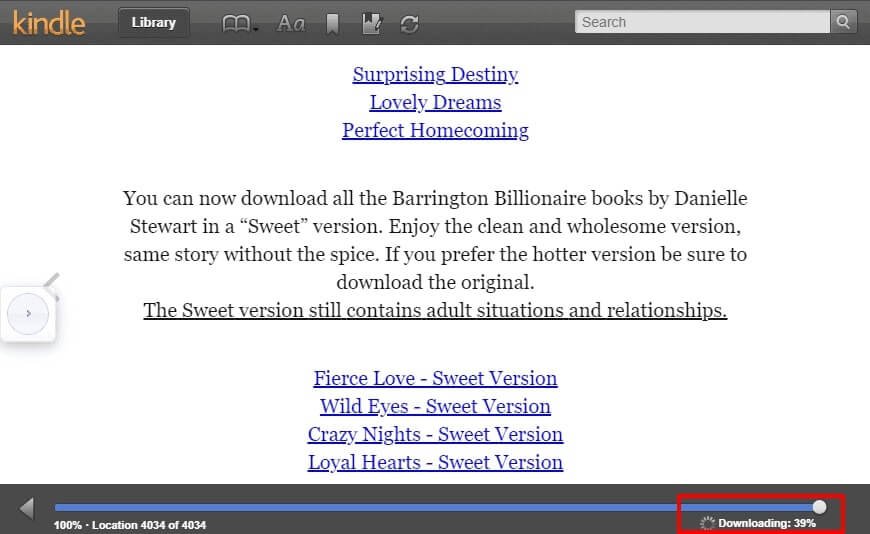This screenshot has width=870, height=534.
Task: Open the Perfect Homecoming link
Action: (x=435, y=130)
